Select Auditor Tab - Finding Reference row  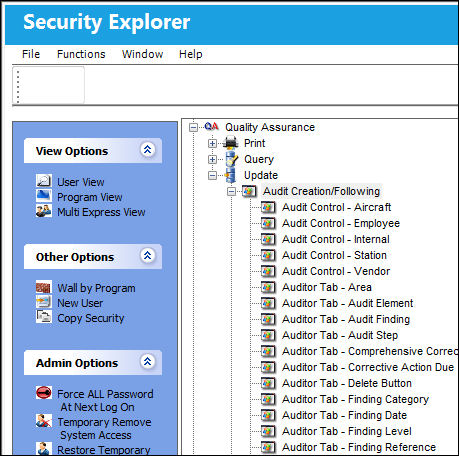tap(359, 447)
